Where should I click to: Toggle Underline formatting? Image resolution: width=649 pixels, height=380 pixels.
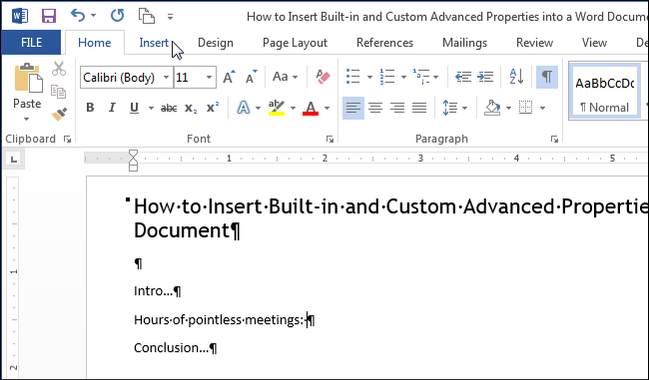(x=134, y=108)
